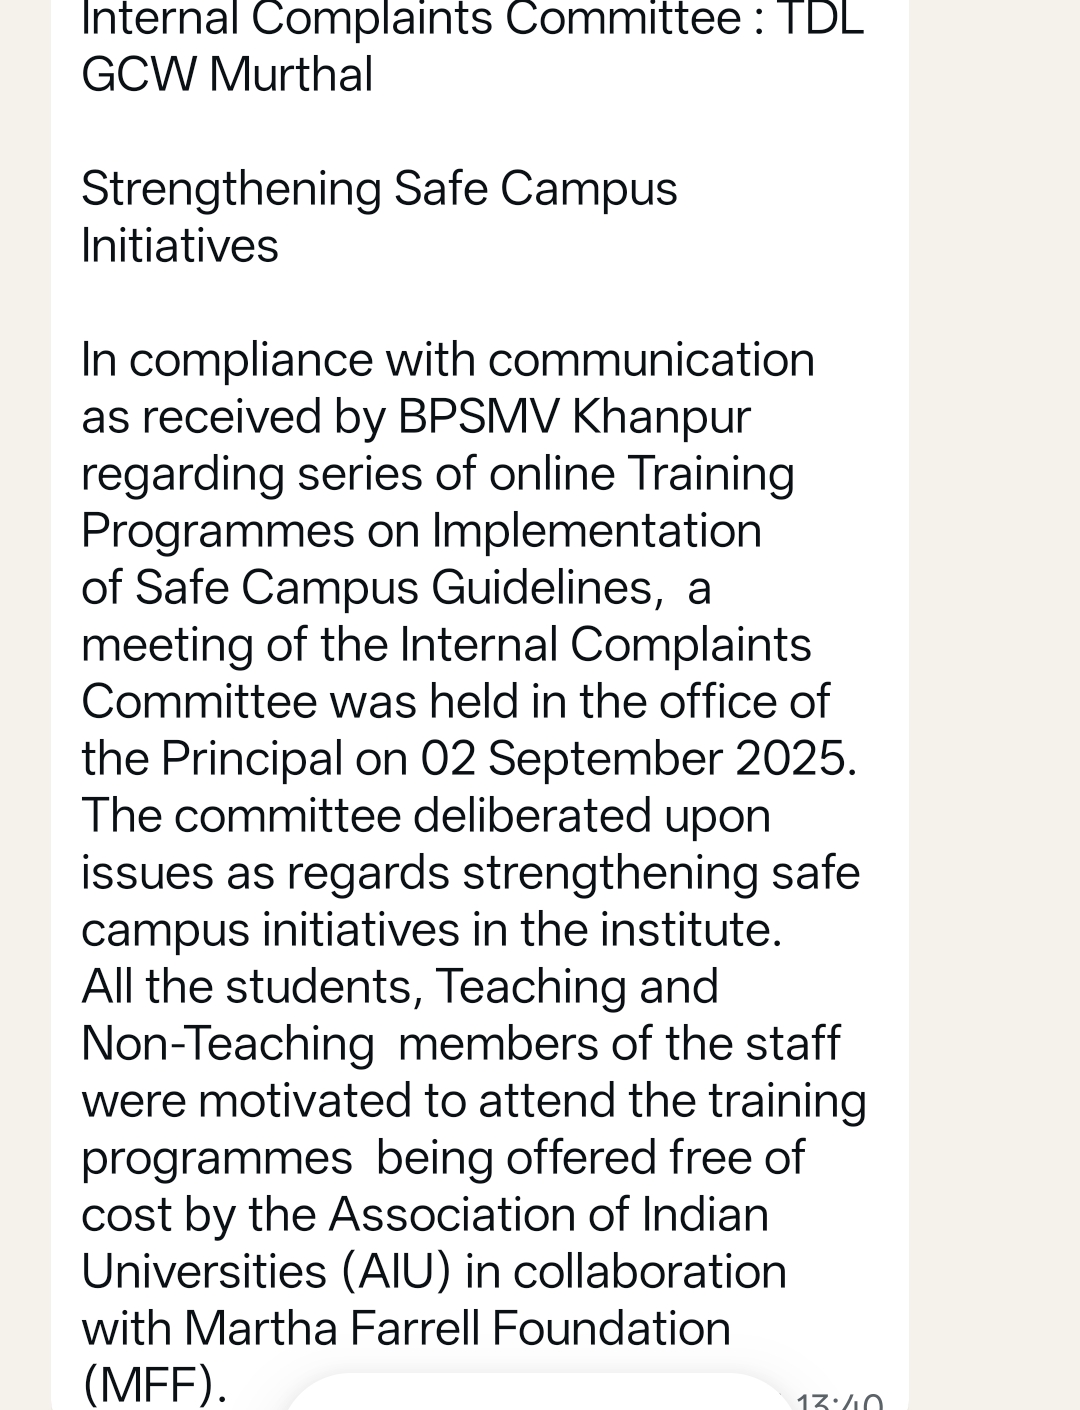
Task: Click the 'Strengthening Safe Campus' title line
Action: point(379,189)
